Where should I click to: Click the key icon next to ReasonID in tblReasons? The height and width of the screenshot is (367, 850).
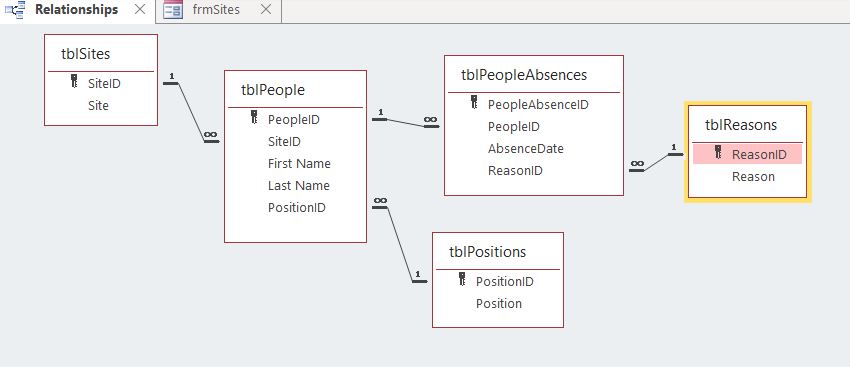tap(718, 152)
